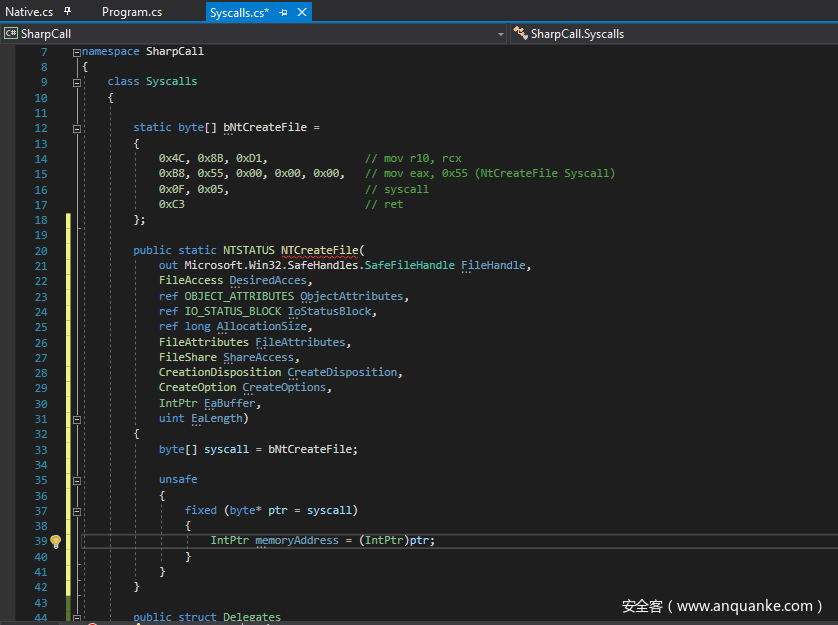
Task: Open the SharpCall project dropdown arrow
Action: [x=501, y=34]
